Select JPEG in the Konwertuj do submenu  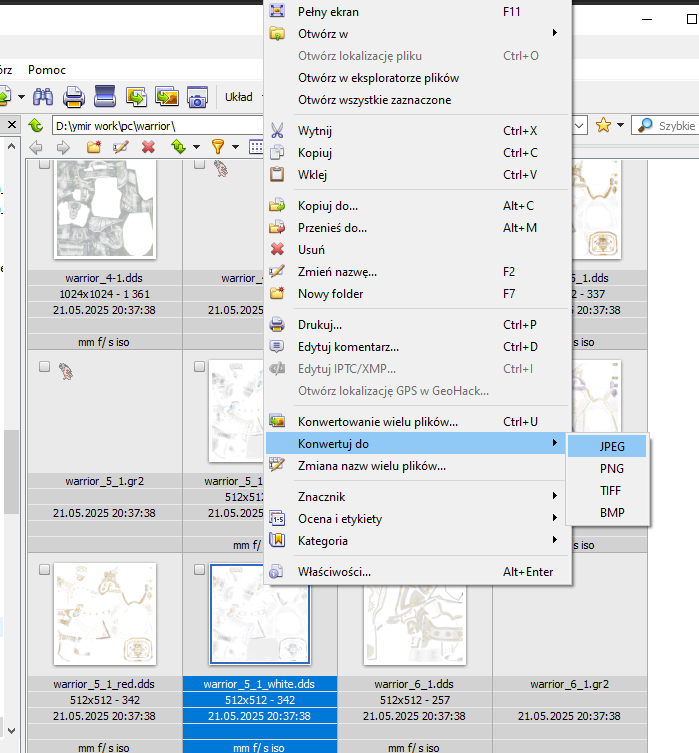click(612, 446)
